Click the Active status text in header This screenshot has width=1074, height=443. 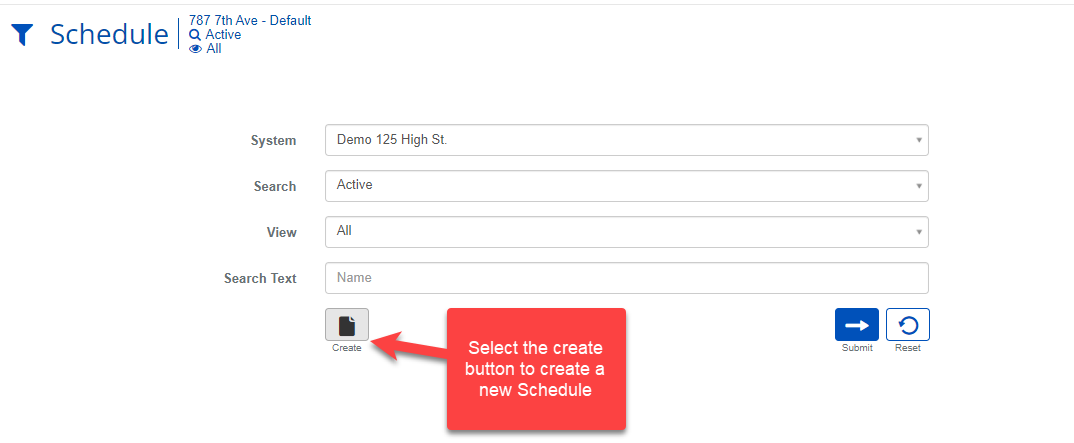coord(223,35)
